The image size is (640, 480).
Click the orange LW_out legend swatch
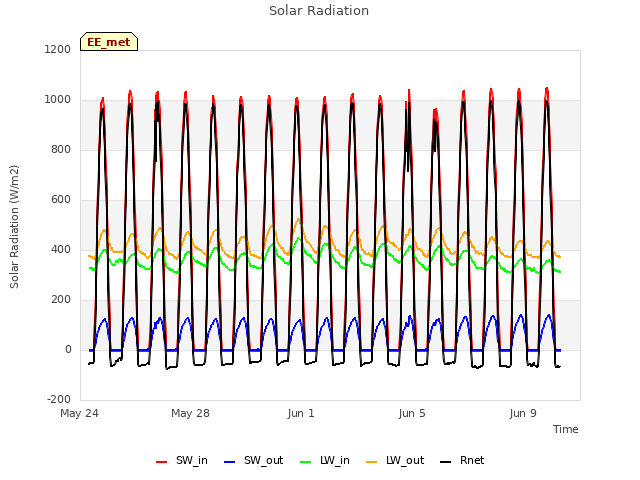(x=372, y=462)
